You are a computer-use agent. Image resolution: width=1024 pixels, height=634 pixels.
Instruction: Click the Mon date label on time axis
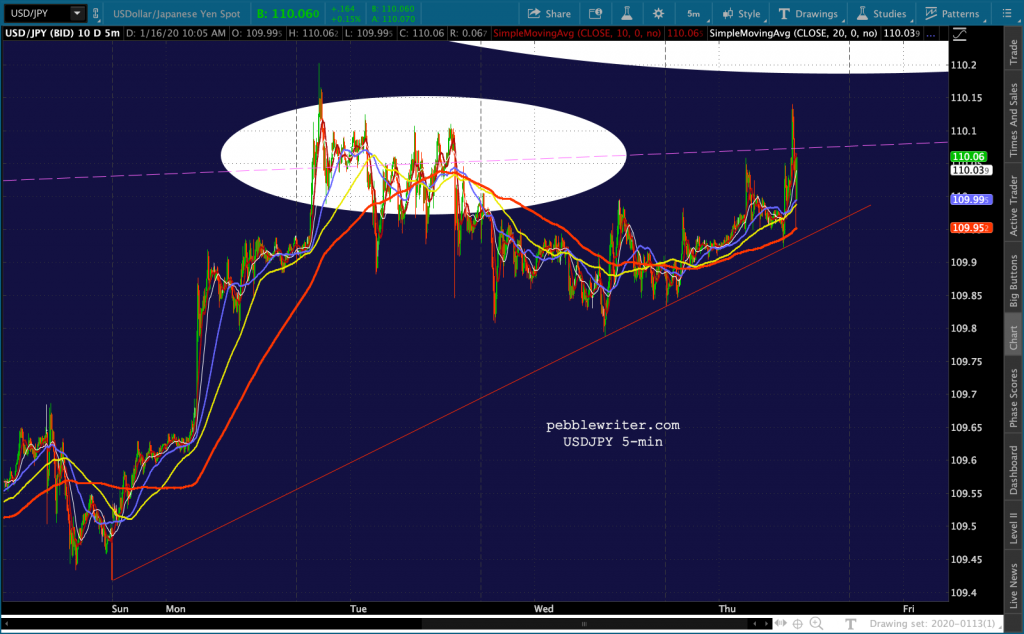point(175,609)
